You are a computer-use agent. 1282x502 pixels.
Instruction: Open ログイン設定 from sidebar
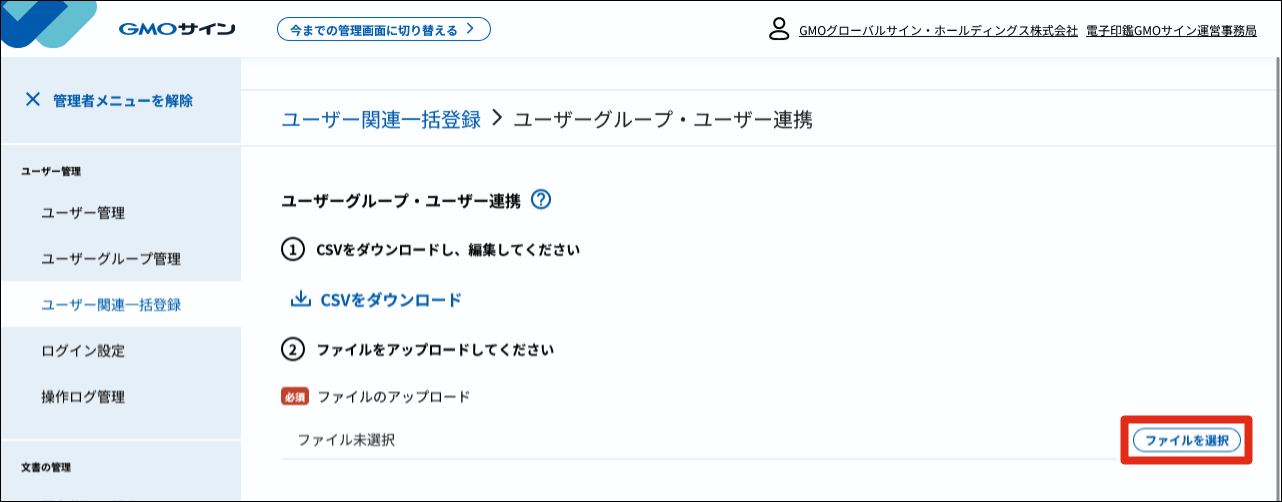click(83, 351)
